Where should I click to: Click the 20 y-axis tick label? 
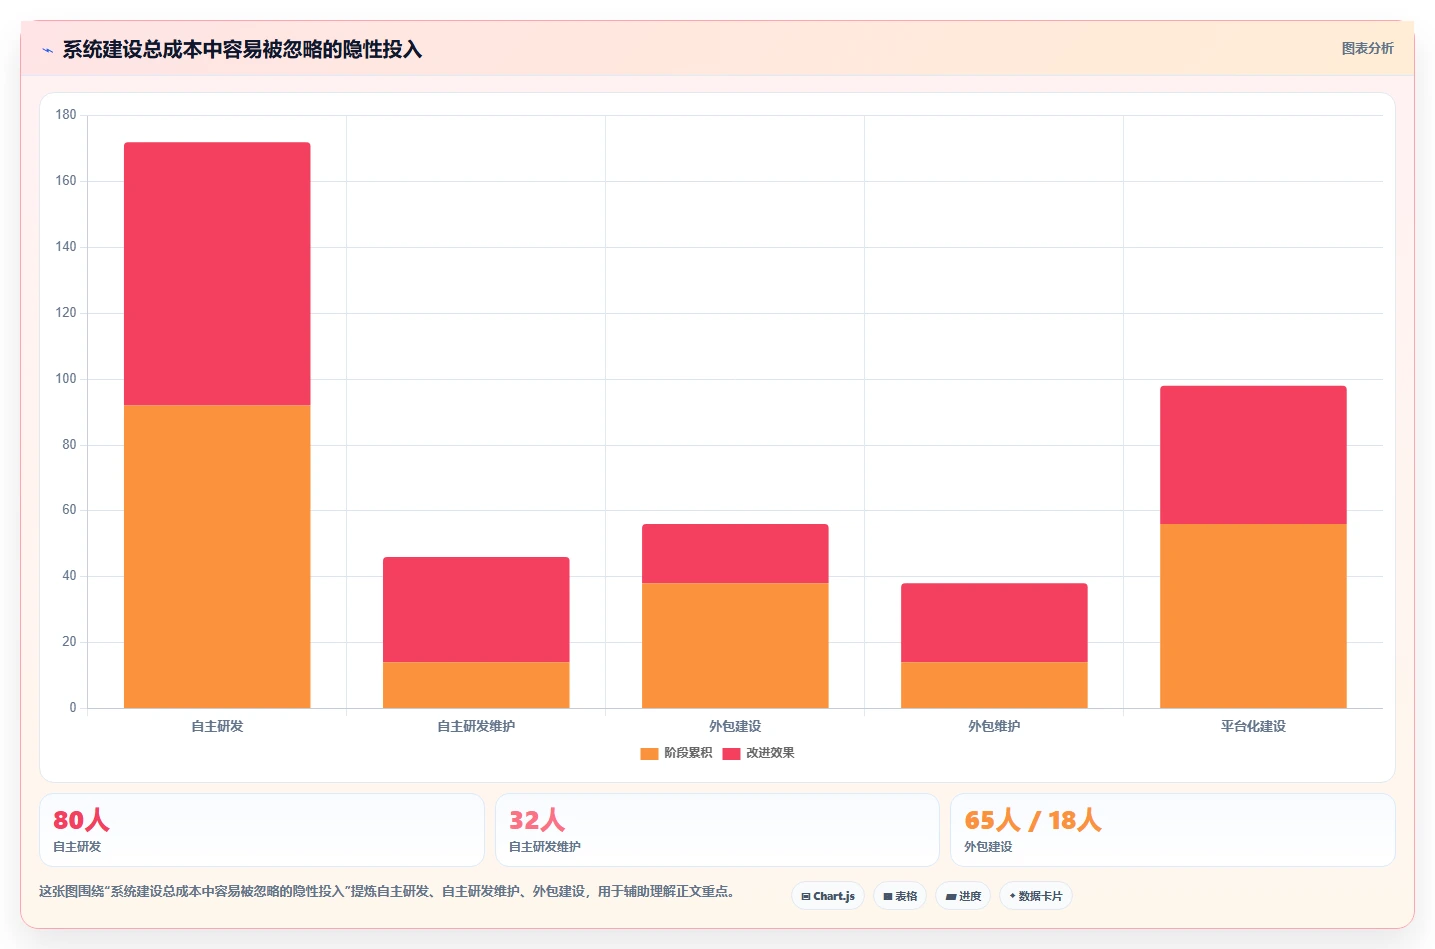point(69,642)
